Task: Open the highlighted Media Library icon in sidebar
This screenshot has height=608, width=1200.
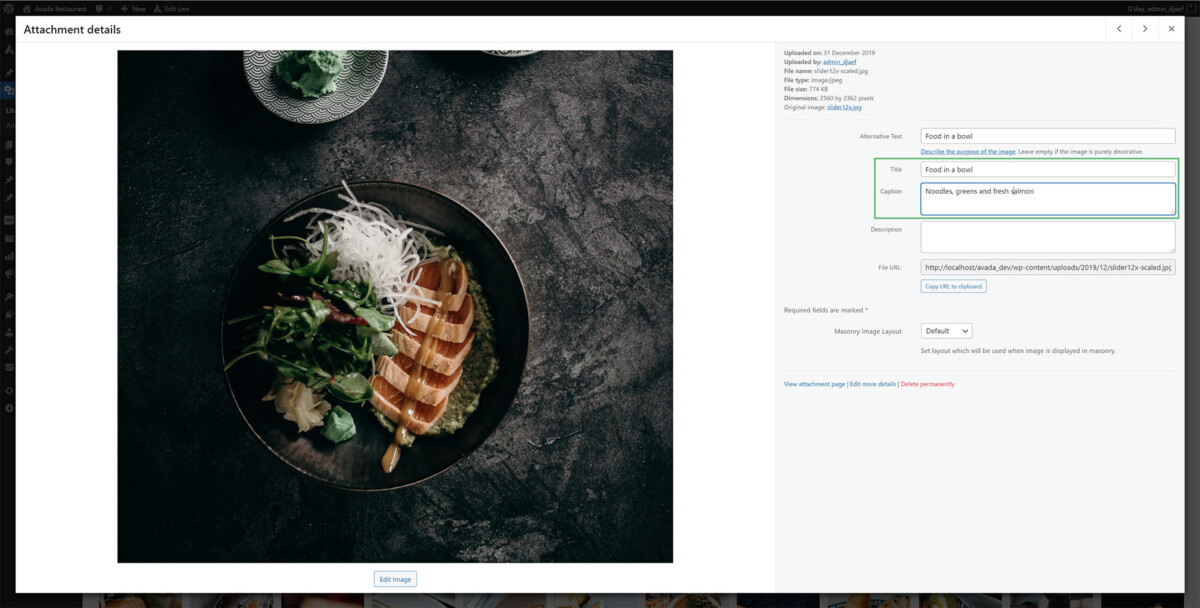Action: [8, 89]
